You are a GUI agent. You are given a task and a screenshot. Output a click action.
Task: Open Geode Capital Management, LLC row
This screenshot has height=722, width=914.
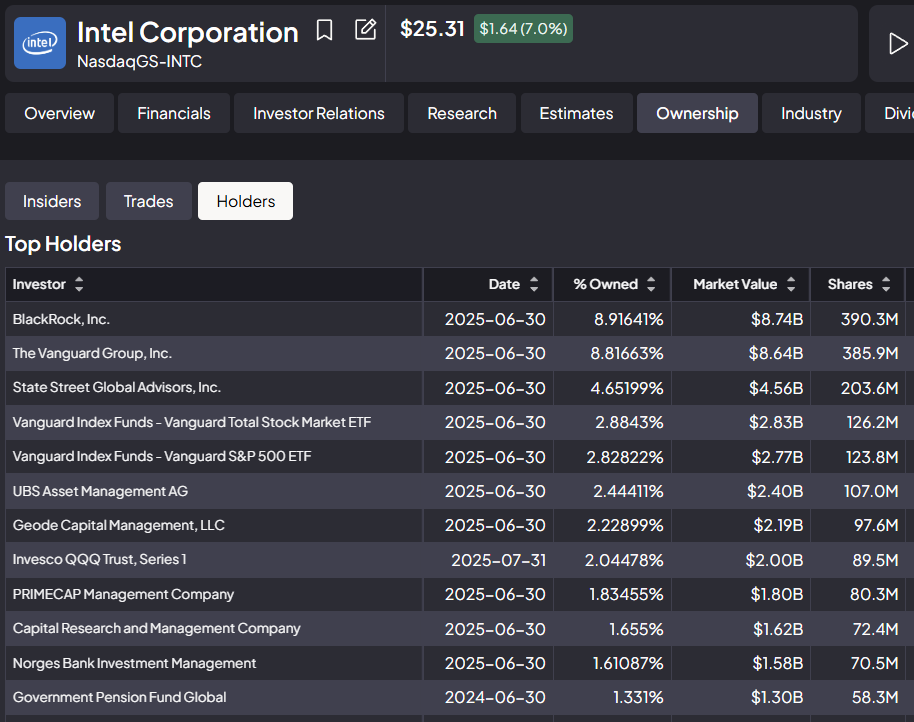455,525
